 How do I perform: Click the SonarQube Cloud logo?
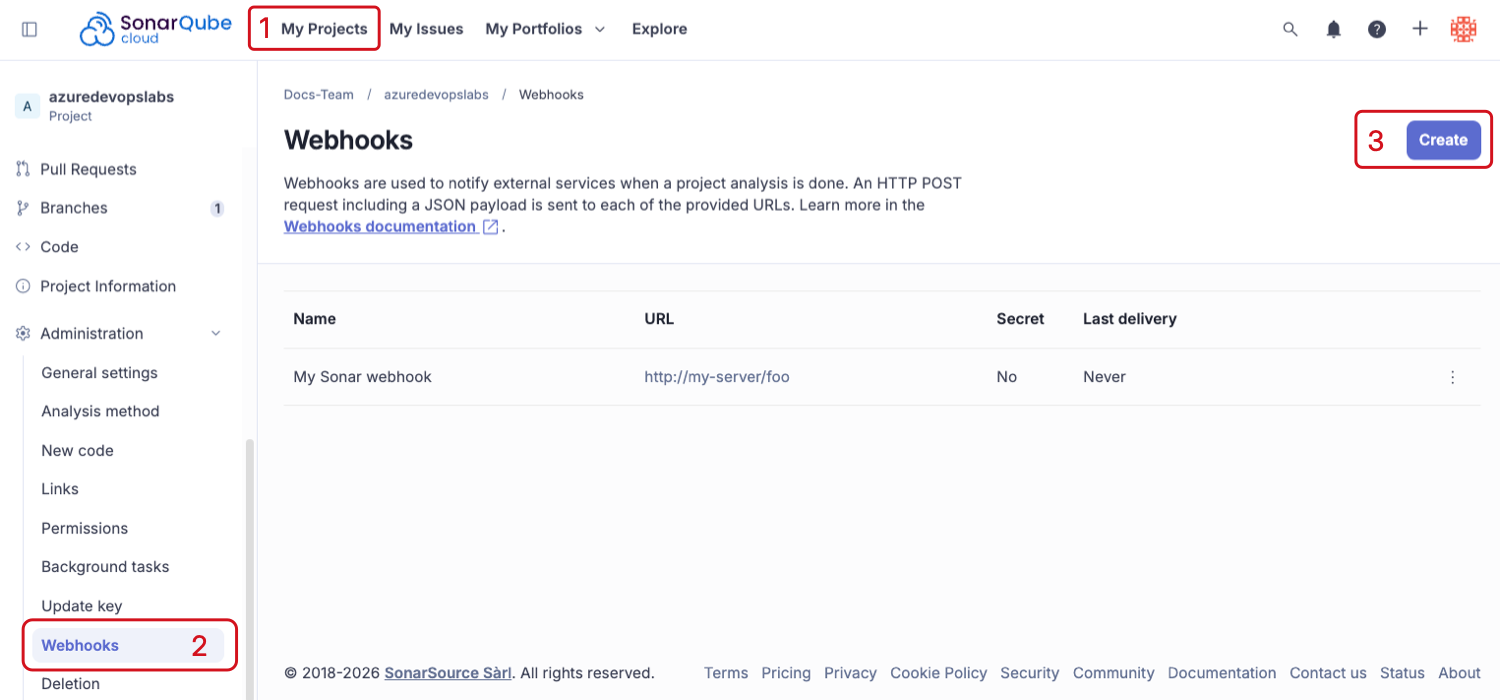[155, 29]
